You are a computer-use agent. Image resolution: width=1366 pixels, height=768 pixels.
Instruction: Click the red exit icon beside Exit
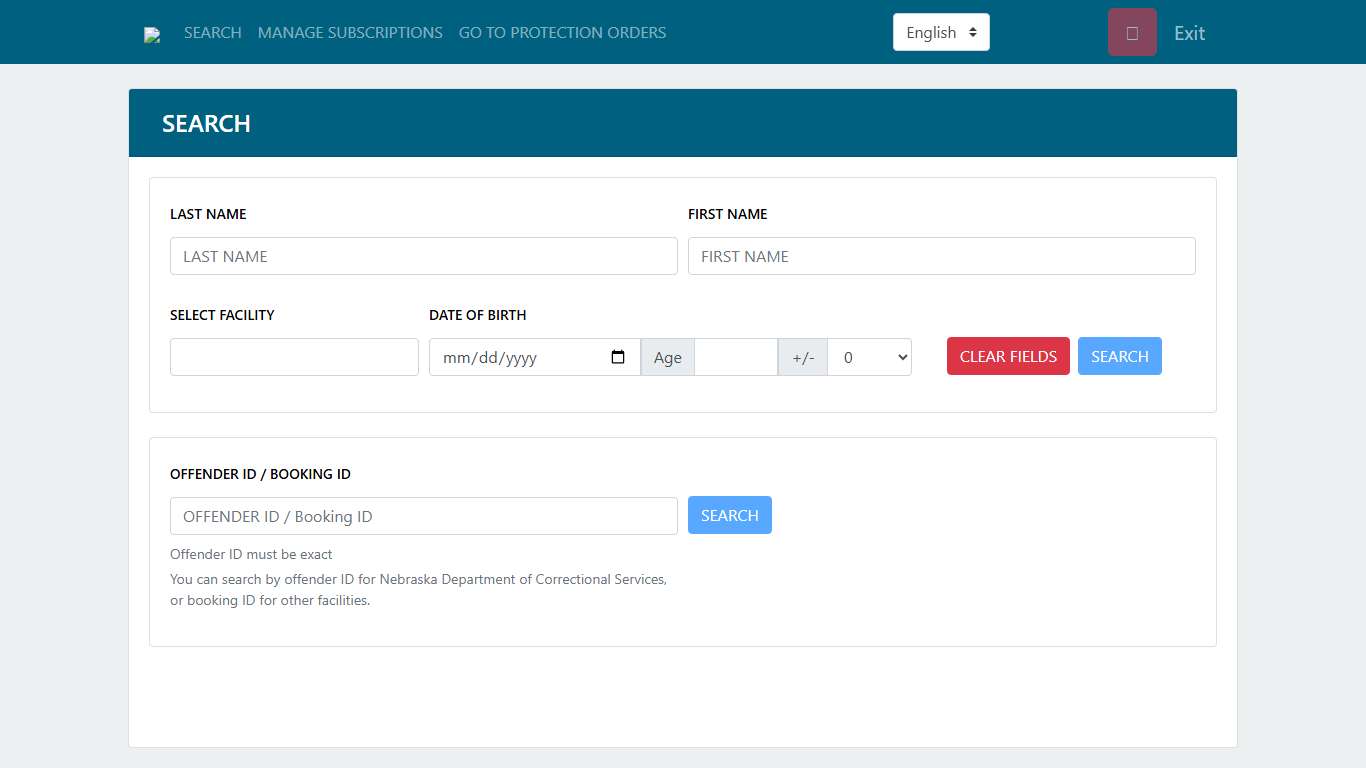tap(1131, 31)
